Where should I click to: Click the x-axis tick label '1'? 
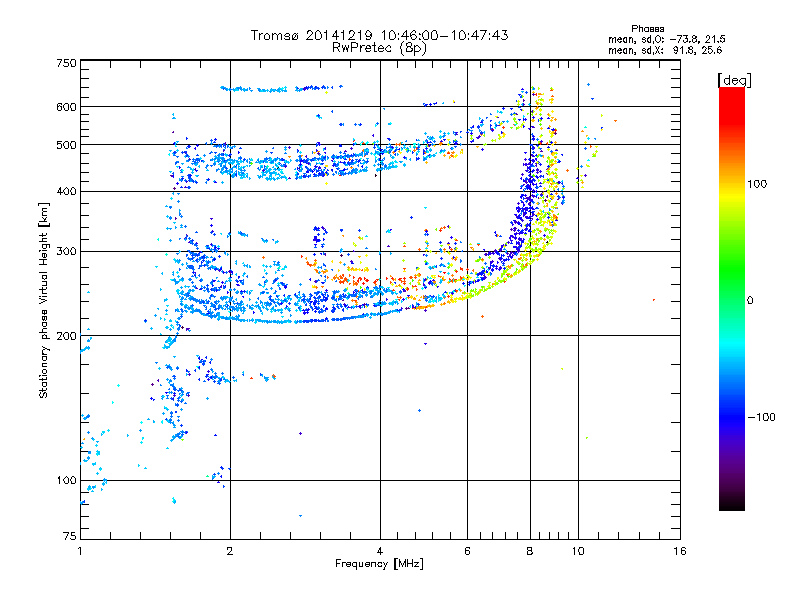[x=80, y=551]
